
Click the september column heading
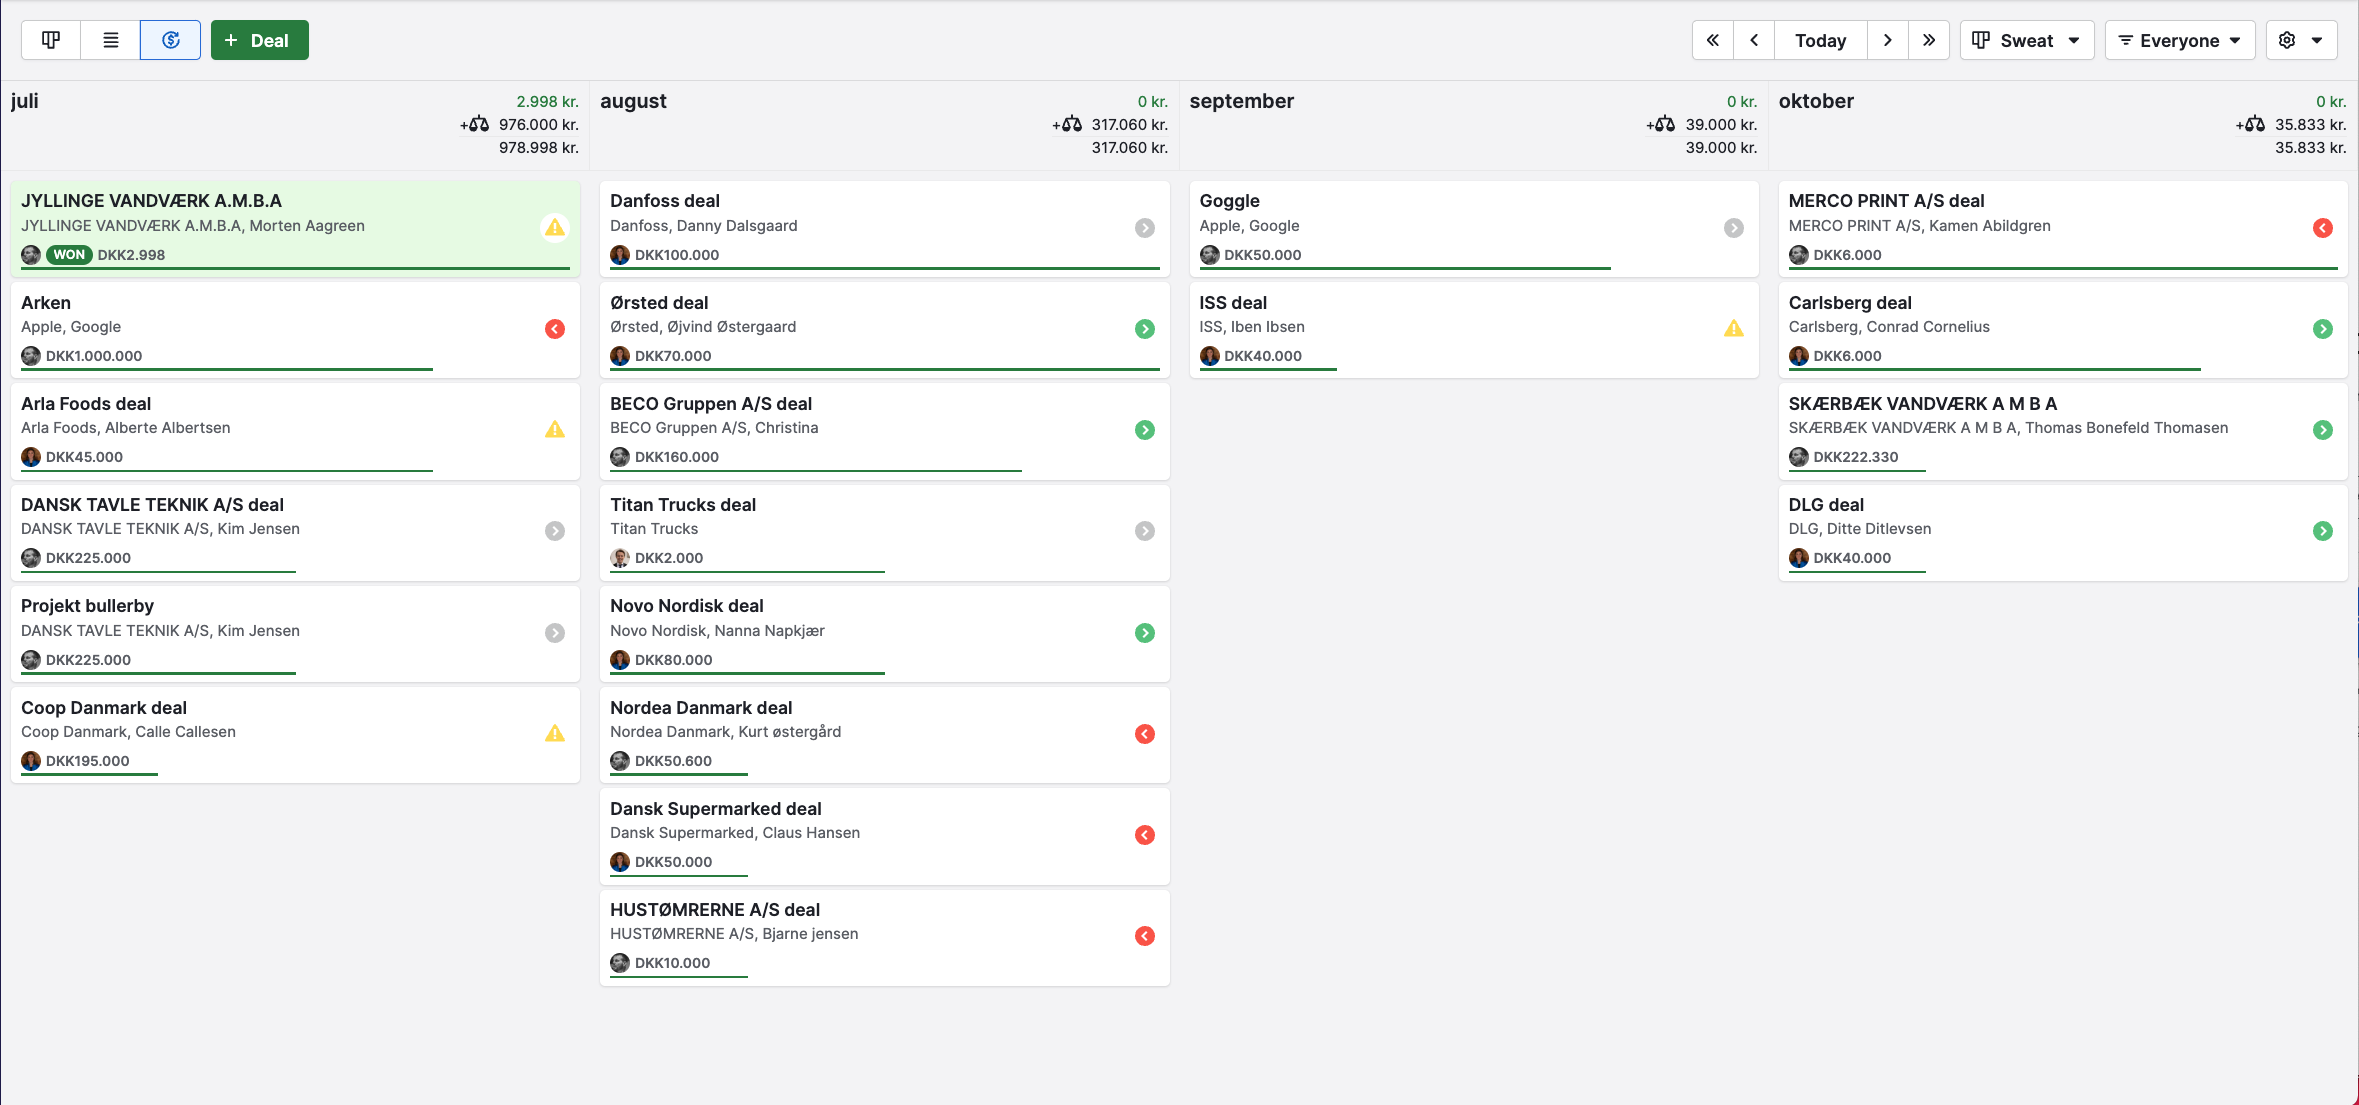(x=1241, y=101)
